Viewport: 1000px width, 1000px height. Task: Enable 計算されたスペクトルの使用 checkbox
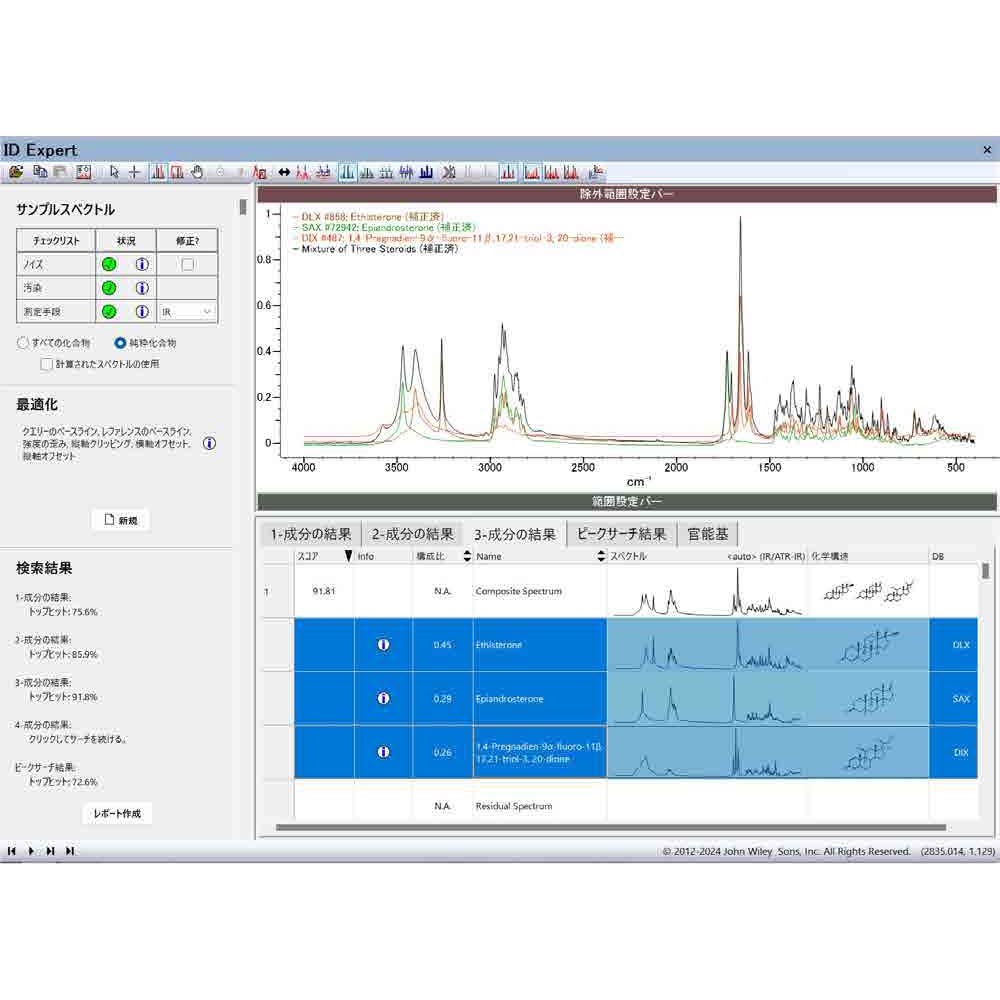pos(46,364)
